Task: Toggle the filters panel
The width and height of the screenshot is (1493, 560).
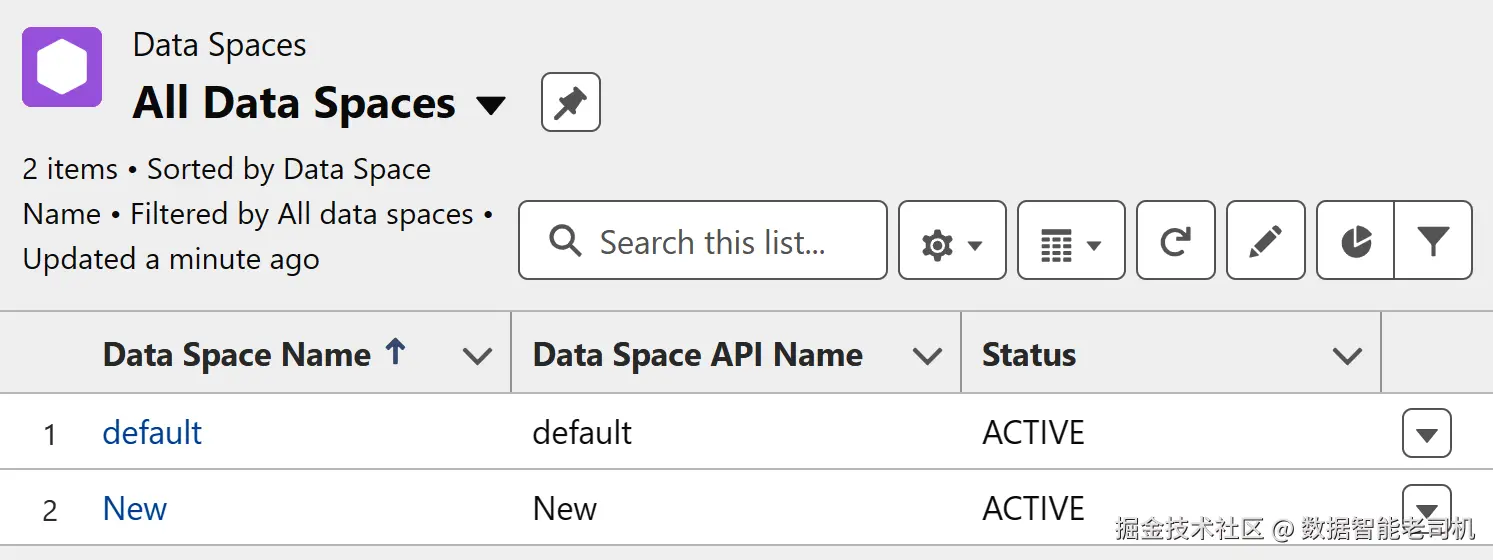Action: (x=1433, y=241)
